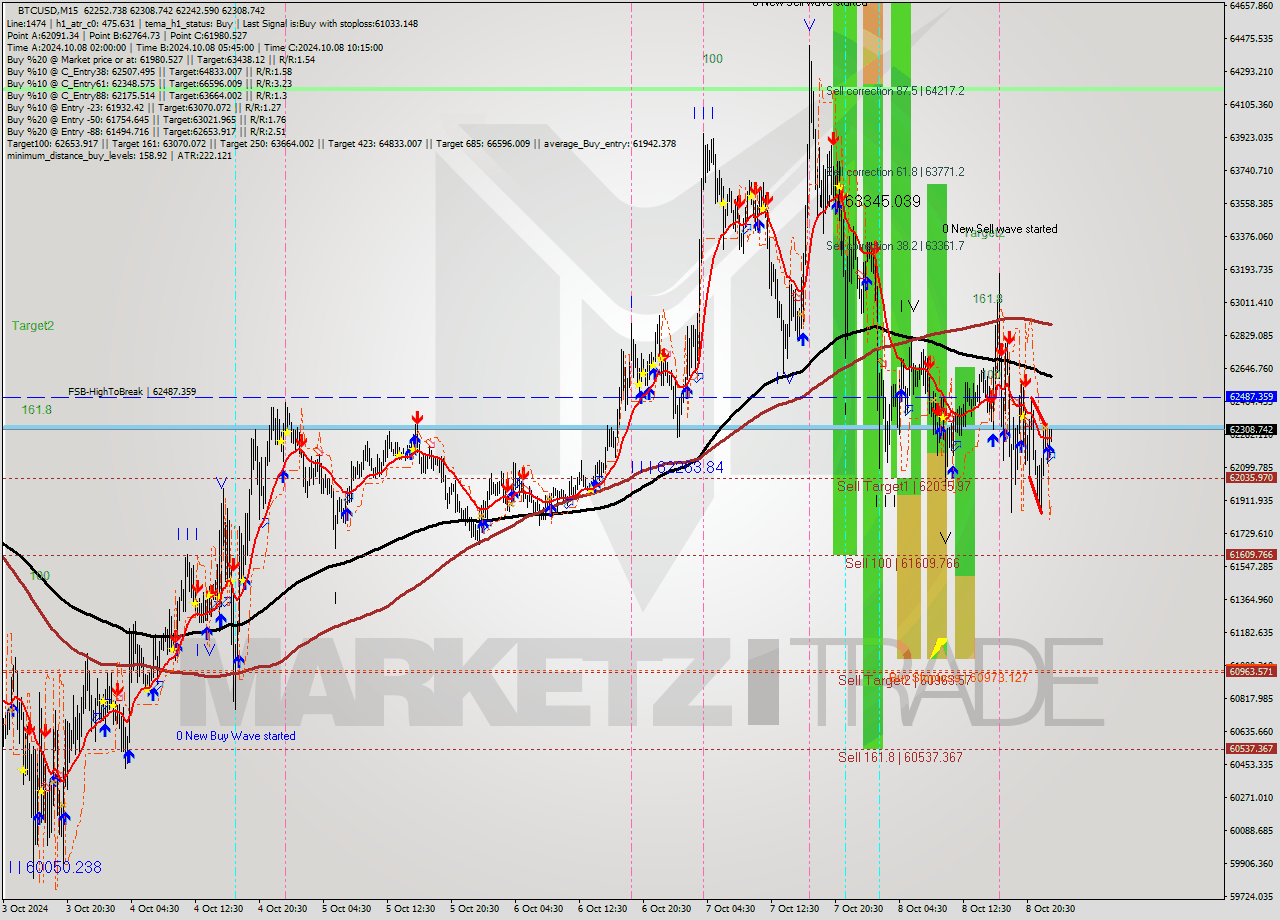Click the 7 Oct 04:30 time label
The image size is (1280, 920).
pos(731,909)
